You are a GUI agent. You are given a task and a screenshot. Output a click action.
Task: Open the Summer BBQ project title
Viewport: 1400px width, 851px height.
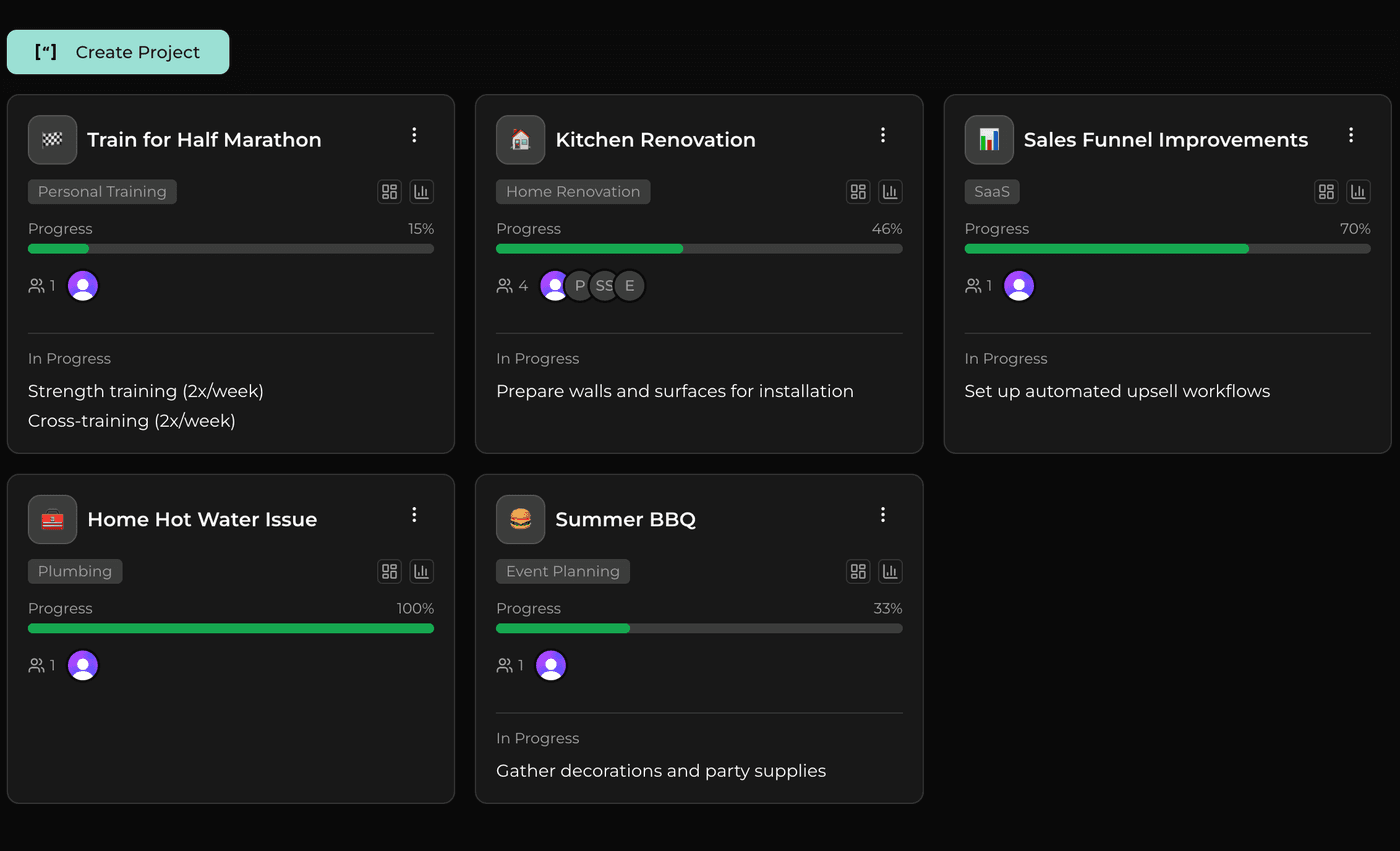click(626, 520)
